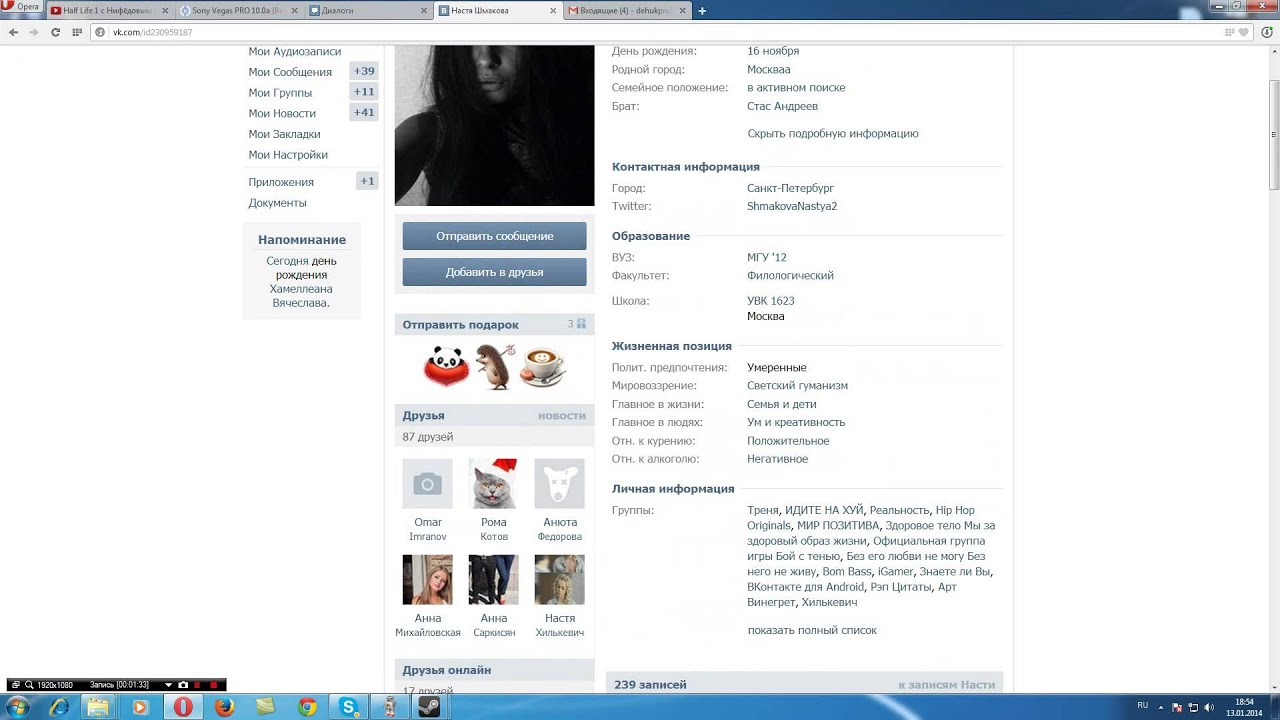Select the panda heart gift
Image resolution: width=1280 pixels, height=720 pixels.
click(447, 367)
